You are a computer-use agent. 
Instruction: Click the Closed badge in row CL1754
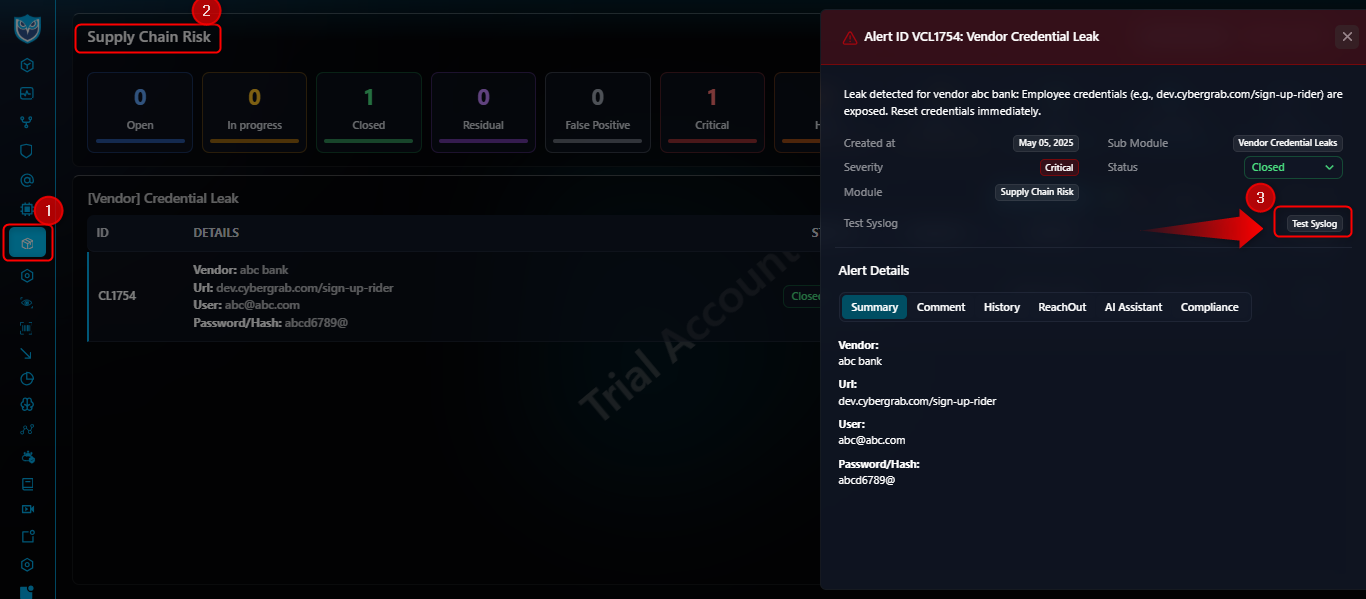[x=802, y=296]
